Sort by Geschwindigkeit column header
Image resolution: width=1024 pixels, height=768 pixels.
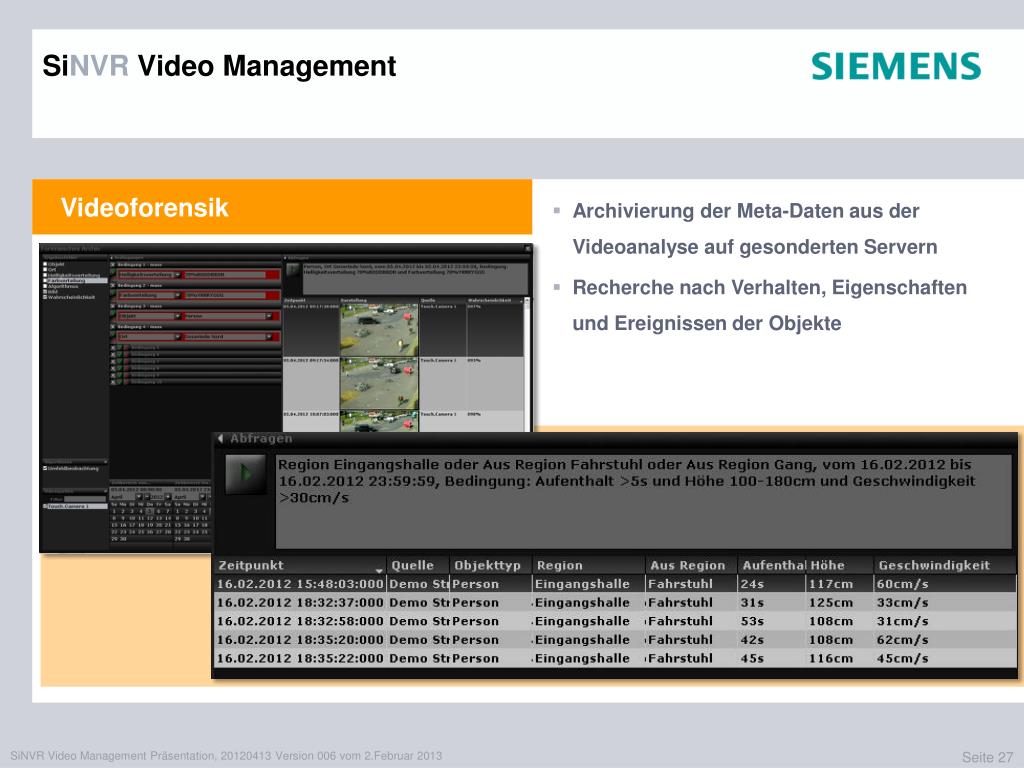click(x=944, y=566)
